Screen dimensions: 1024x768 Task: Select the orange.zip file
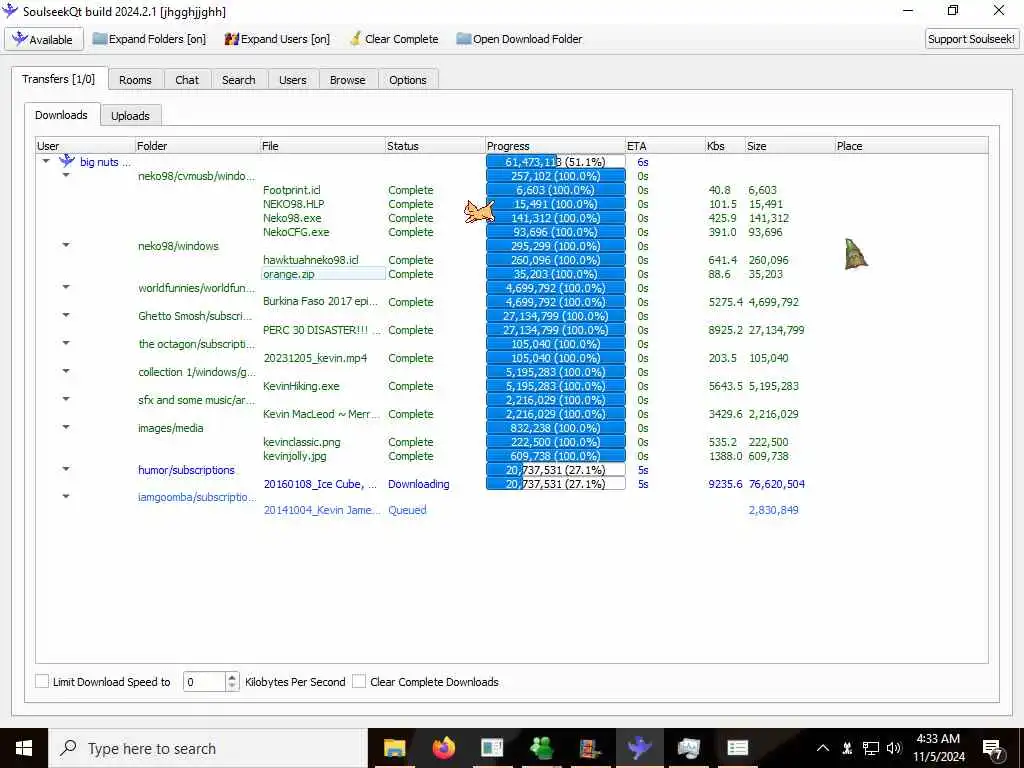(289, 274)
